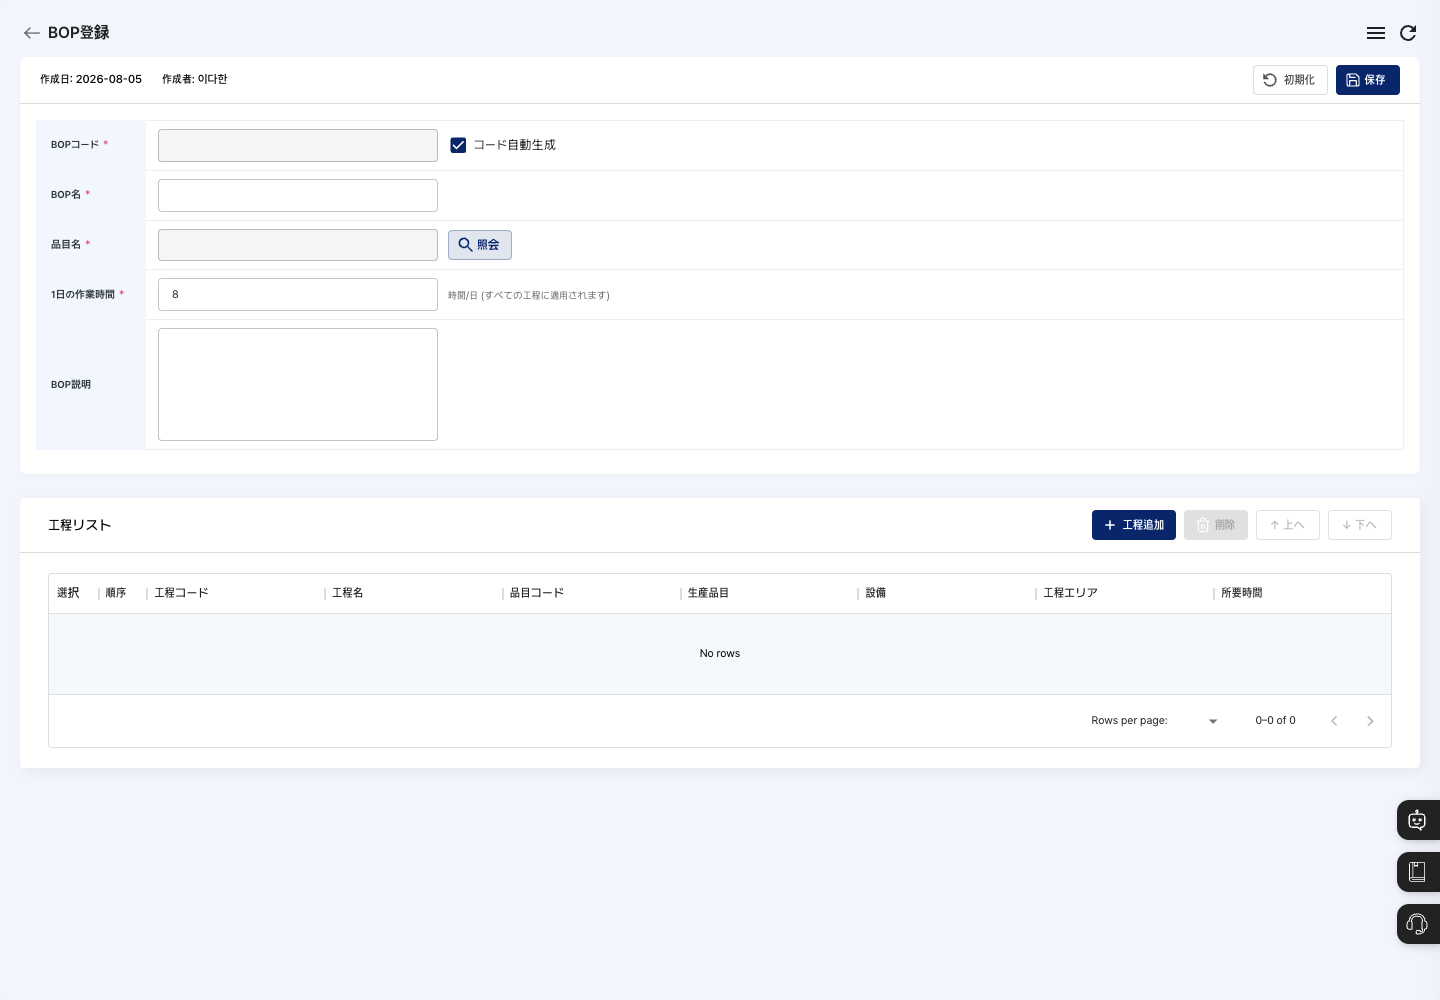Go to next page chevron
Screen dimensions: 1440x1000
coord(1370,721)
